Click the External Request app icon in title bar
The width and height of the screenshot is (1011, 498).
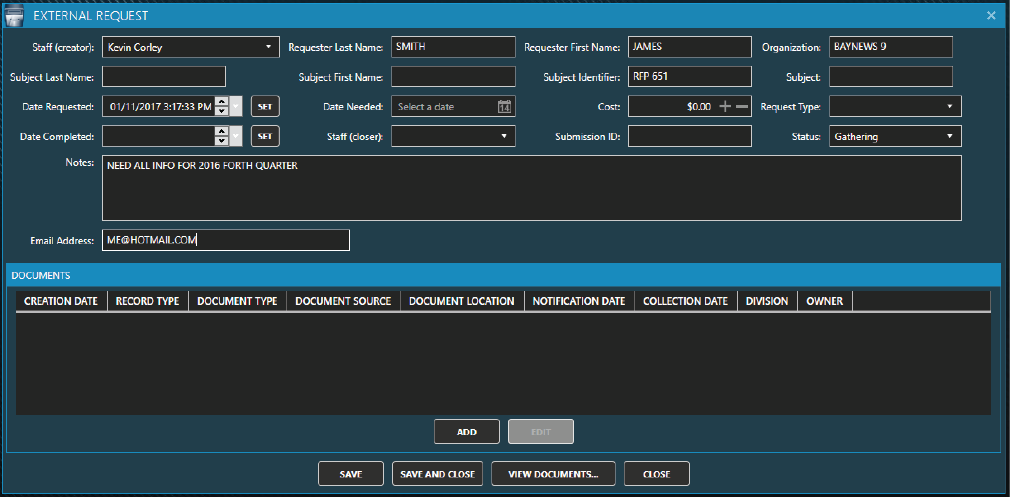pyautogui.click(x=14, y=15)
